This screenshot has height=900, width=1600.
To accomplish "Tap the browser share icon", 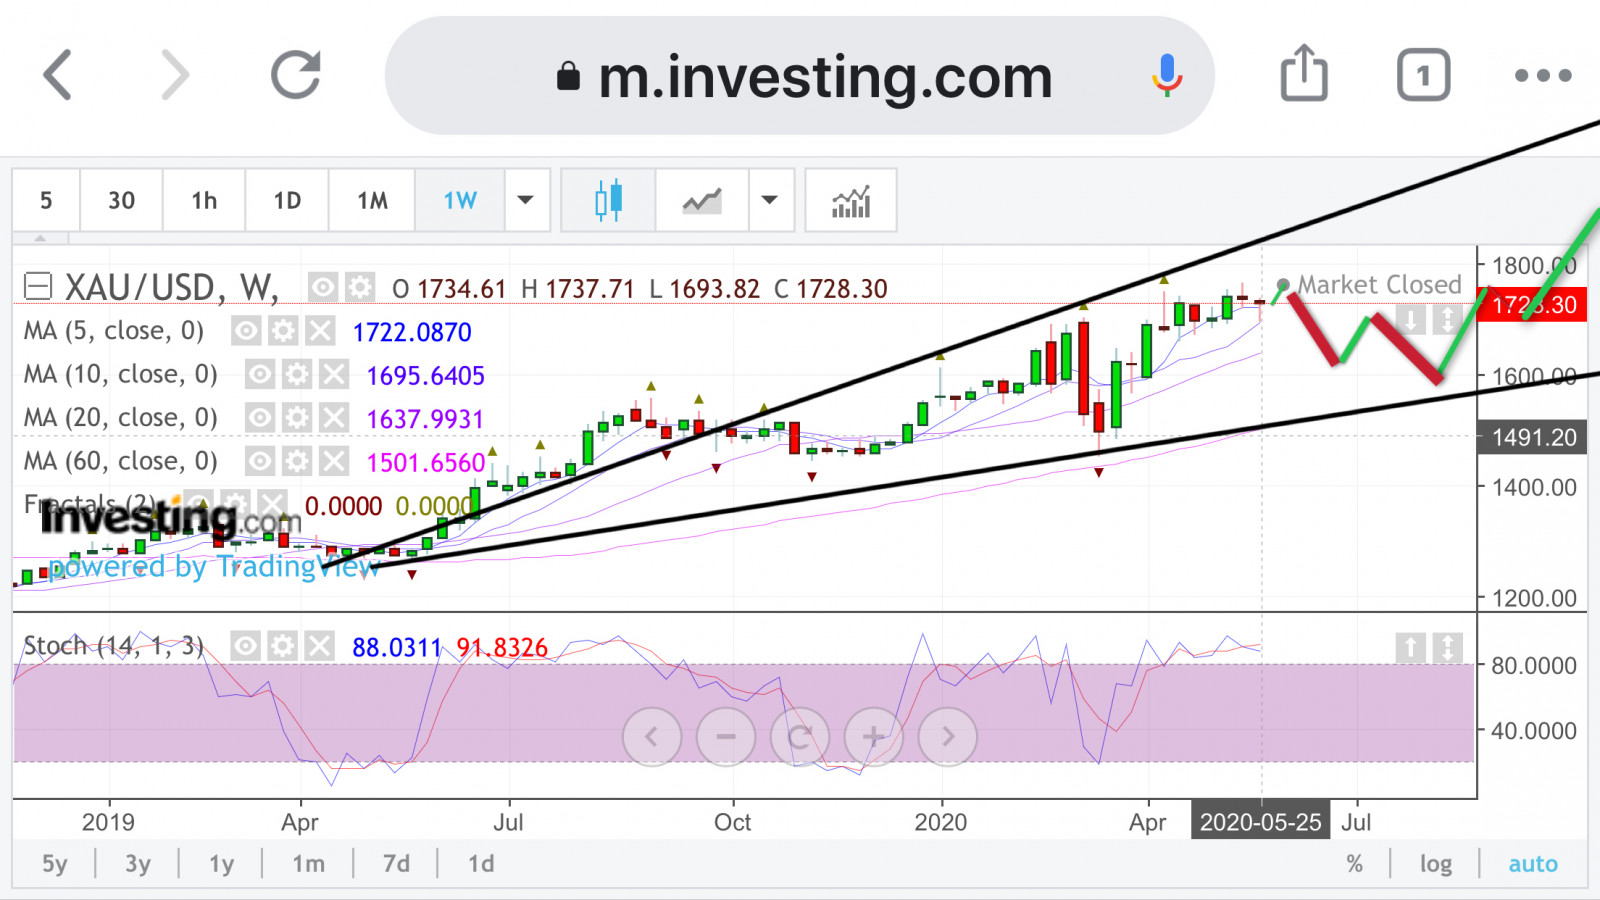I will coord(1304,74).
